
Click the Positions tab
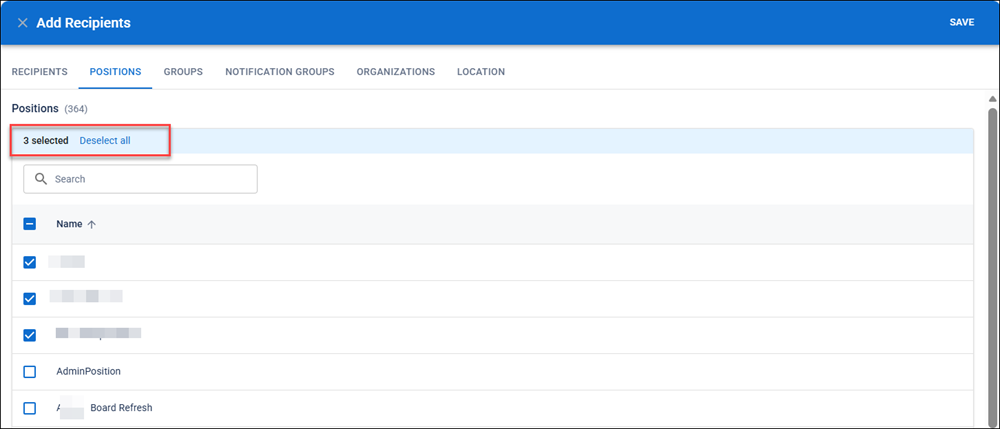(x=115, y=72)
